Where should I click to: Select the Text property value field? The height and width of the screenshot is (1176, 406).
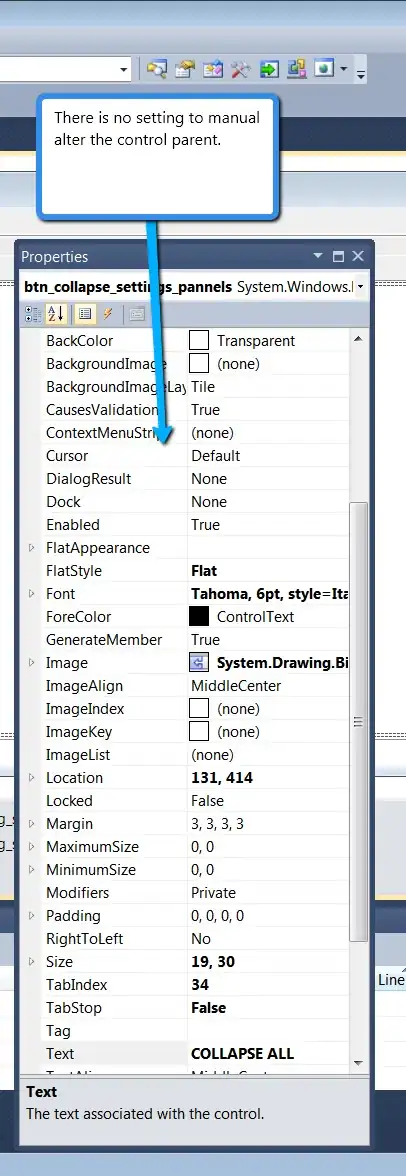[x=269, y=1054]
